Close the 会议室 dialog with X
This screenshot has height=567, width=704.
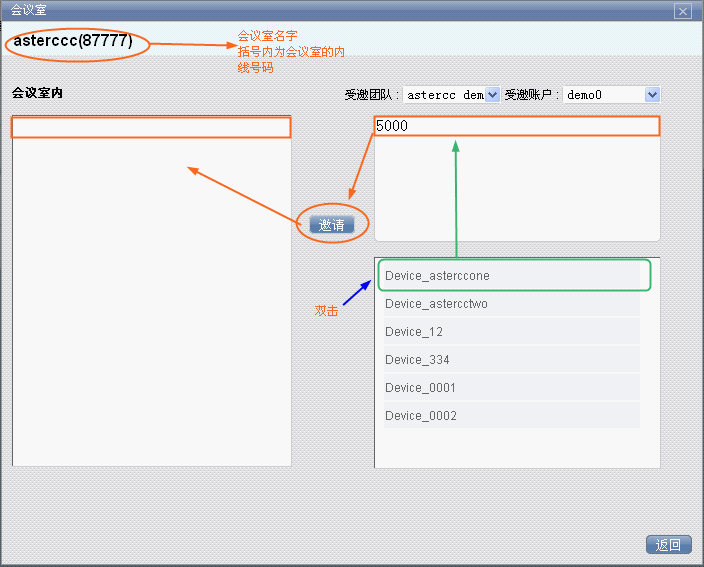click(x=683, y=11)
